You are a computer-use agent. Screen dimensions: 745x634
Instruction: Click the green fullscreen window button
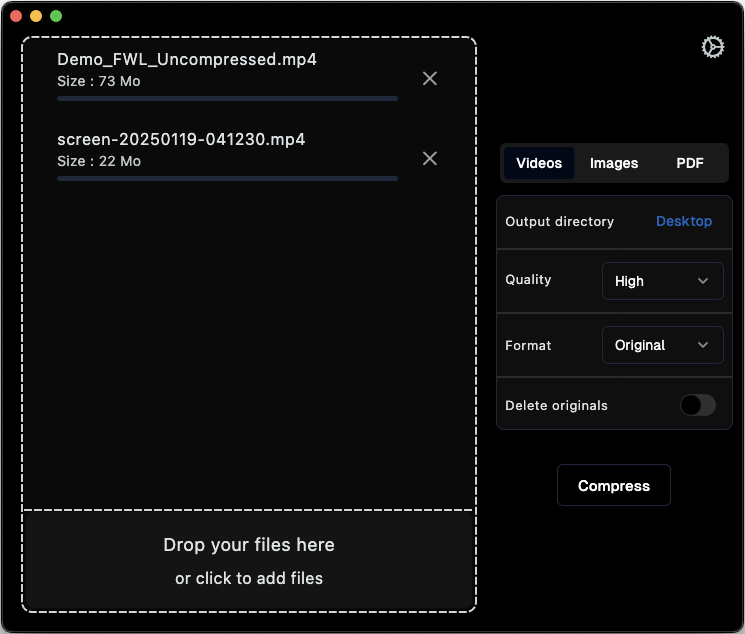[56, 16]
